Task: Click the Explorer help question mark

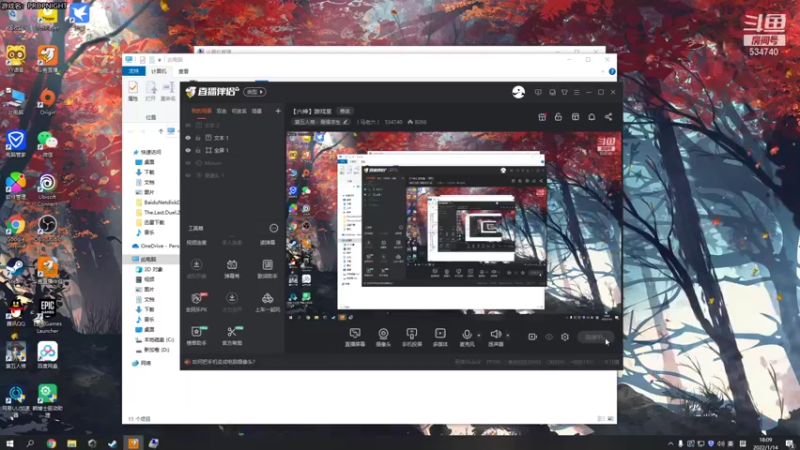Action: pos(612,71)
